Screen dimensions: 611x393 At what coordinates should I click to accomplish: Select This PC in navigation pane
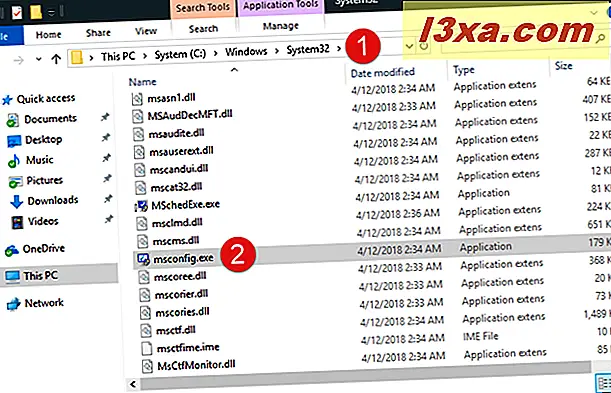coord(40,276)
